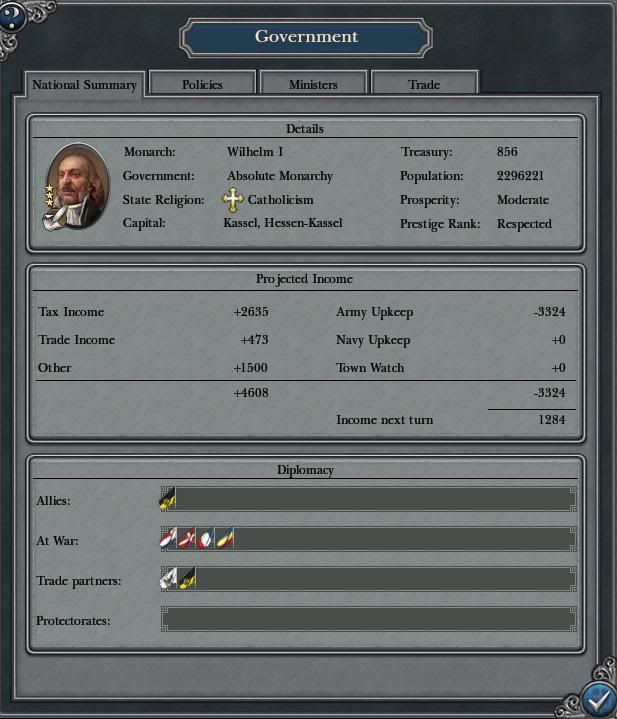This screenshot has height=719, width=617.
Task: Select second red flag in At War row
Action: [187, 538]
